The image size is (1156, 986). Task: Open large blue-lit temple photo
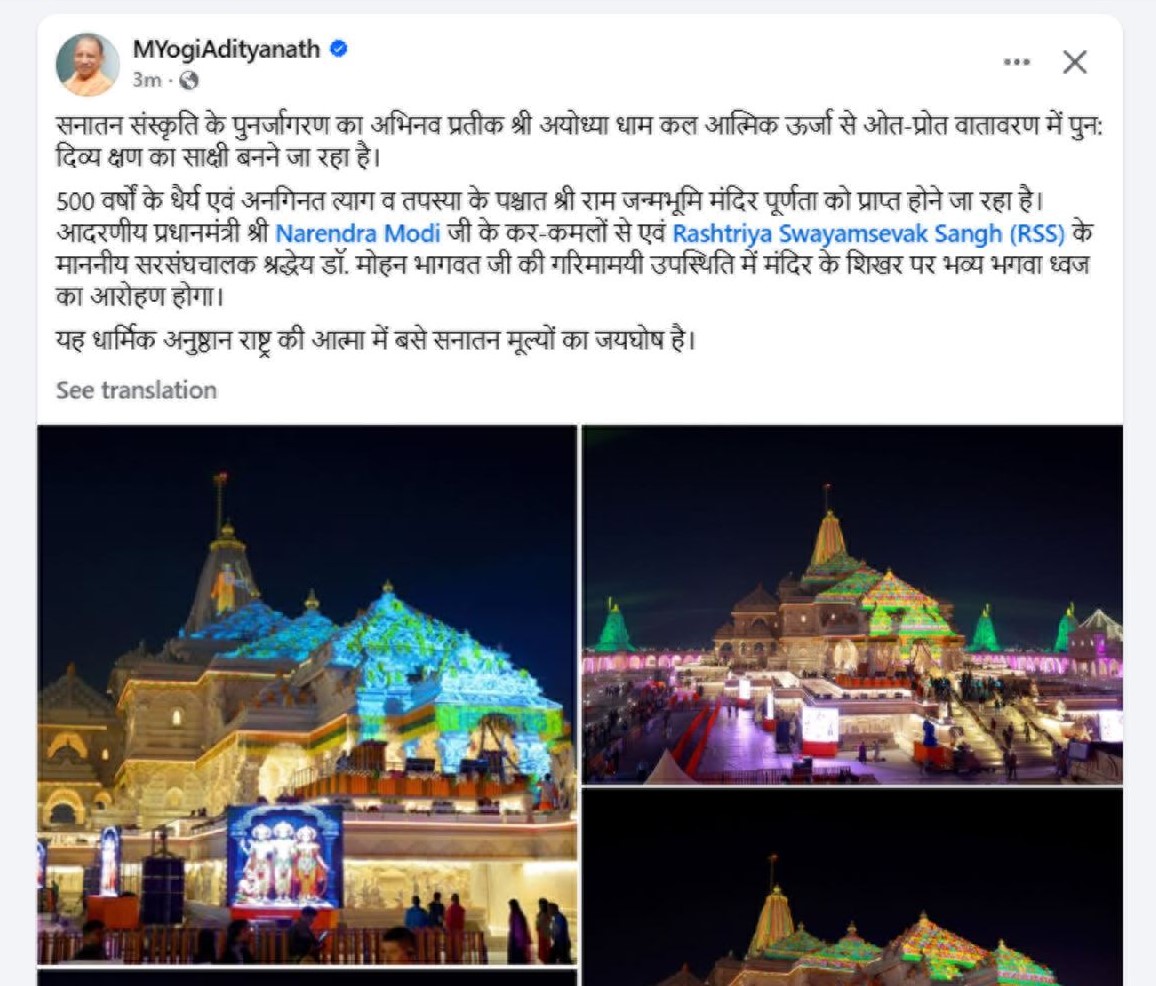[x=307, y=694]
